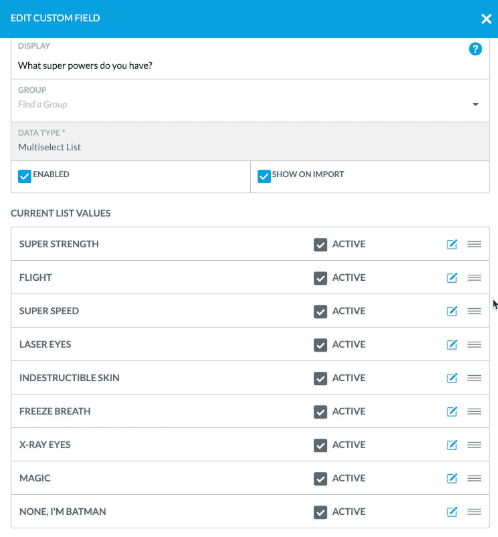Image resolution: width=498 pixels, height=537 pixels.
Task: Grab the reorder handle for Super Speed
Action: point(474,311)
